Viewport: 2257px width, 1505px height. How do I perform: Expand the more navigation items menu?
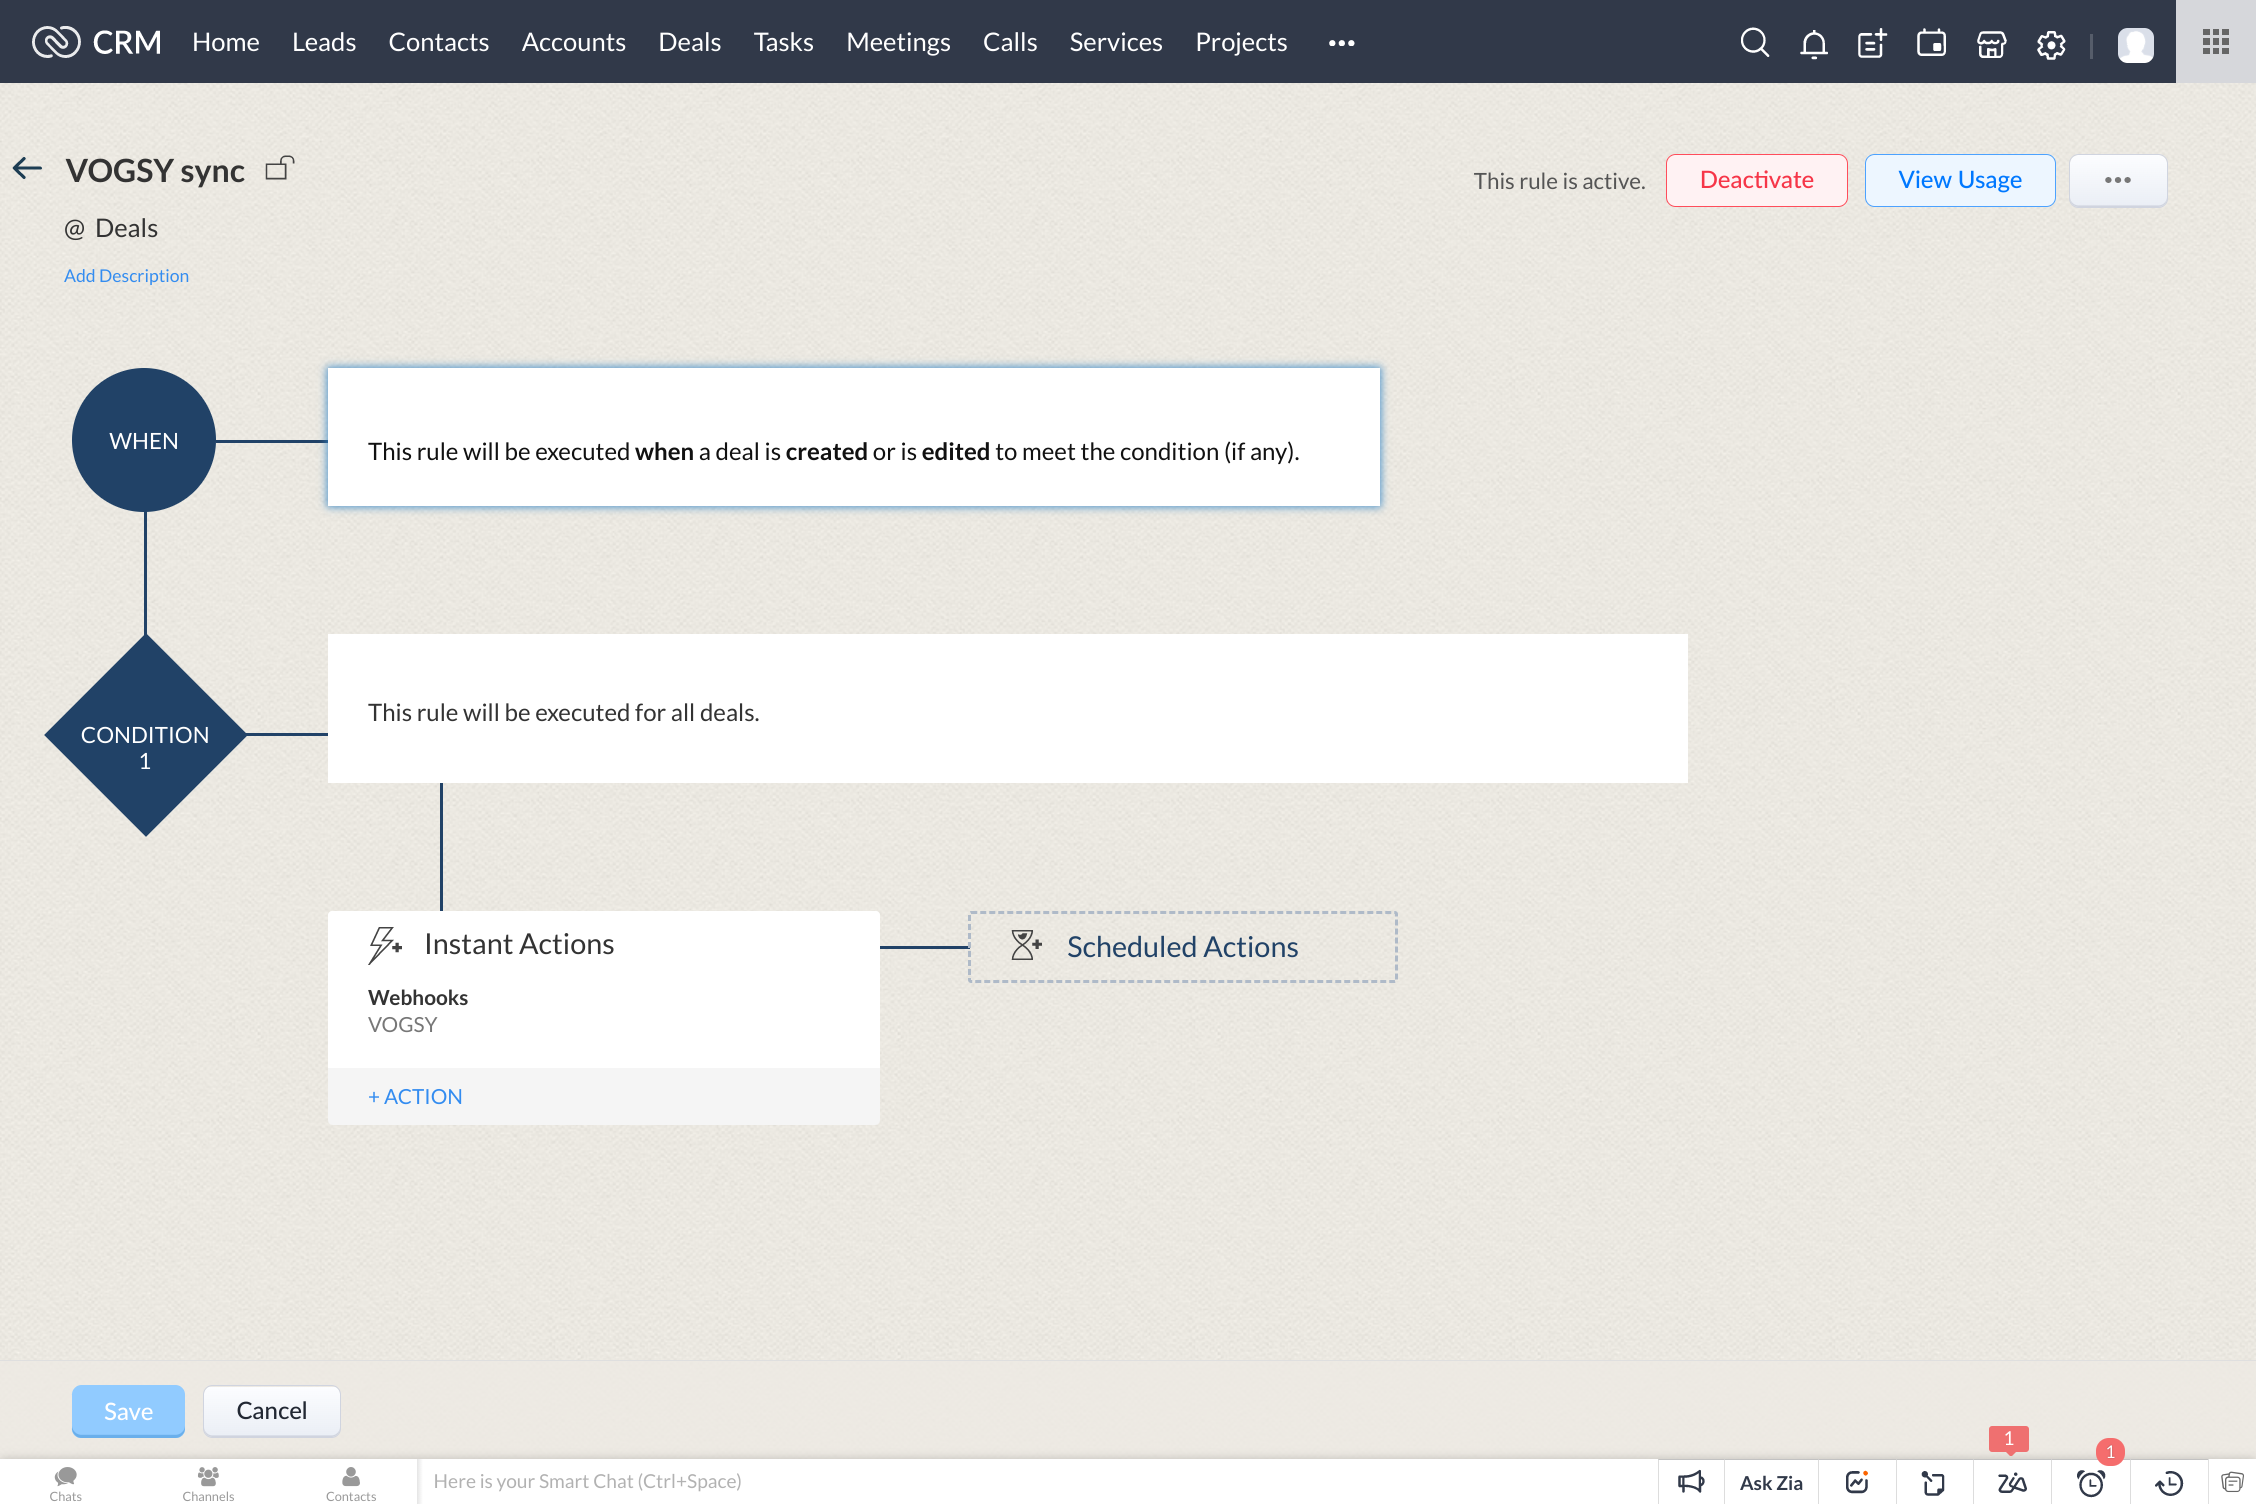coord(1340,42)
